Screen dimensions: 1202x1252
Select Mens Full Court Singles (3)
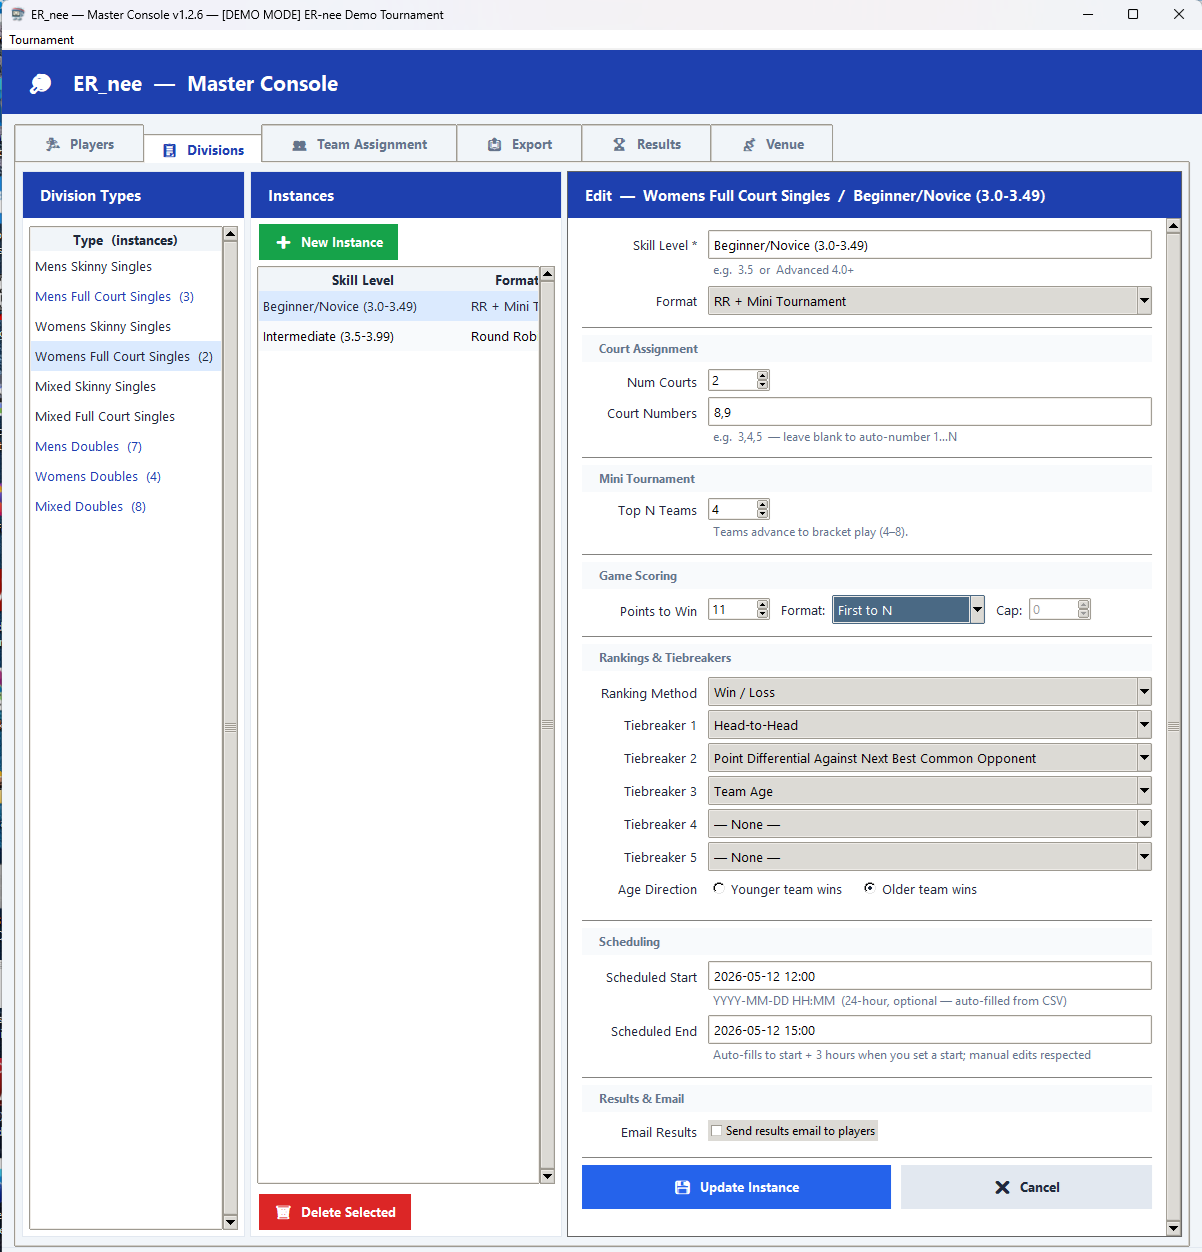click(126, 296)
